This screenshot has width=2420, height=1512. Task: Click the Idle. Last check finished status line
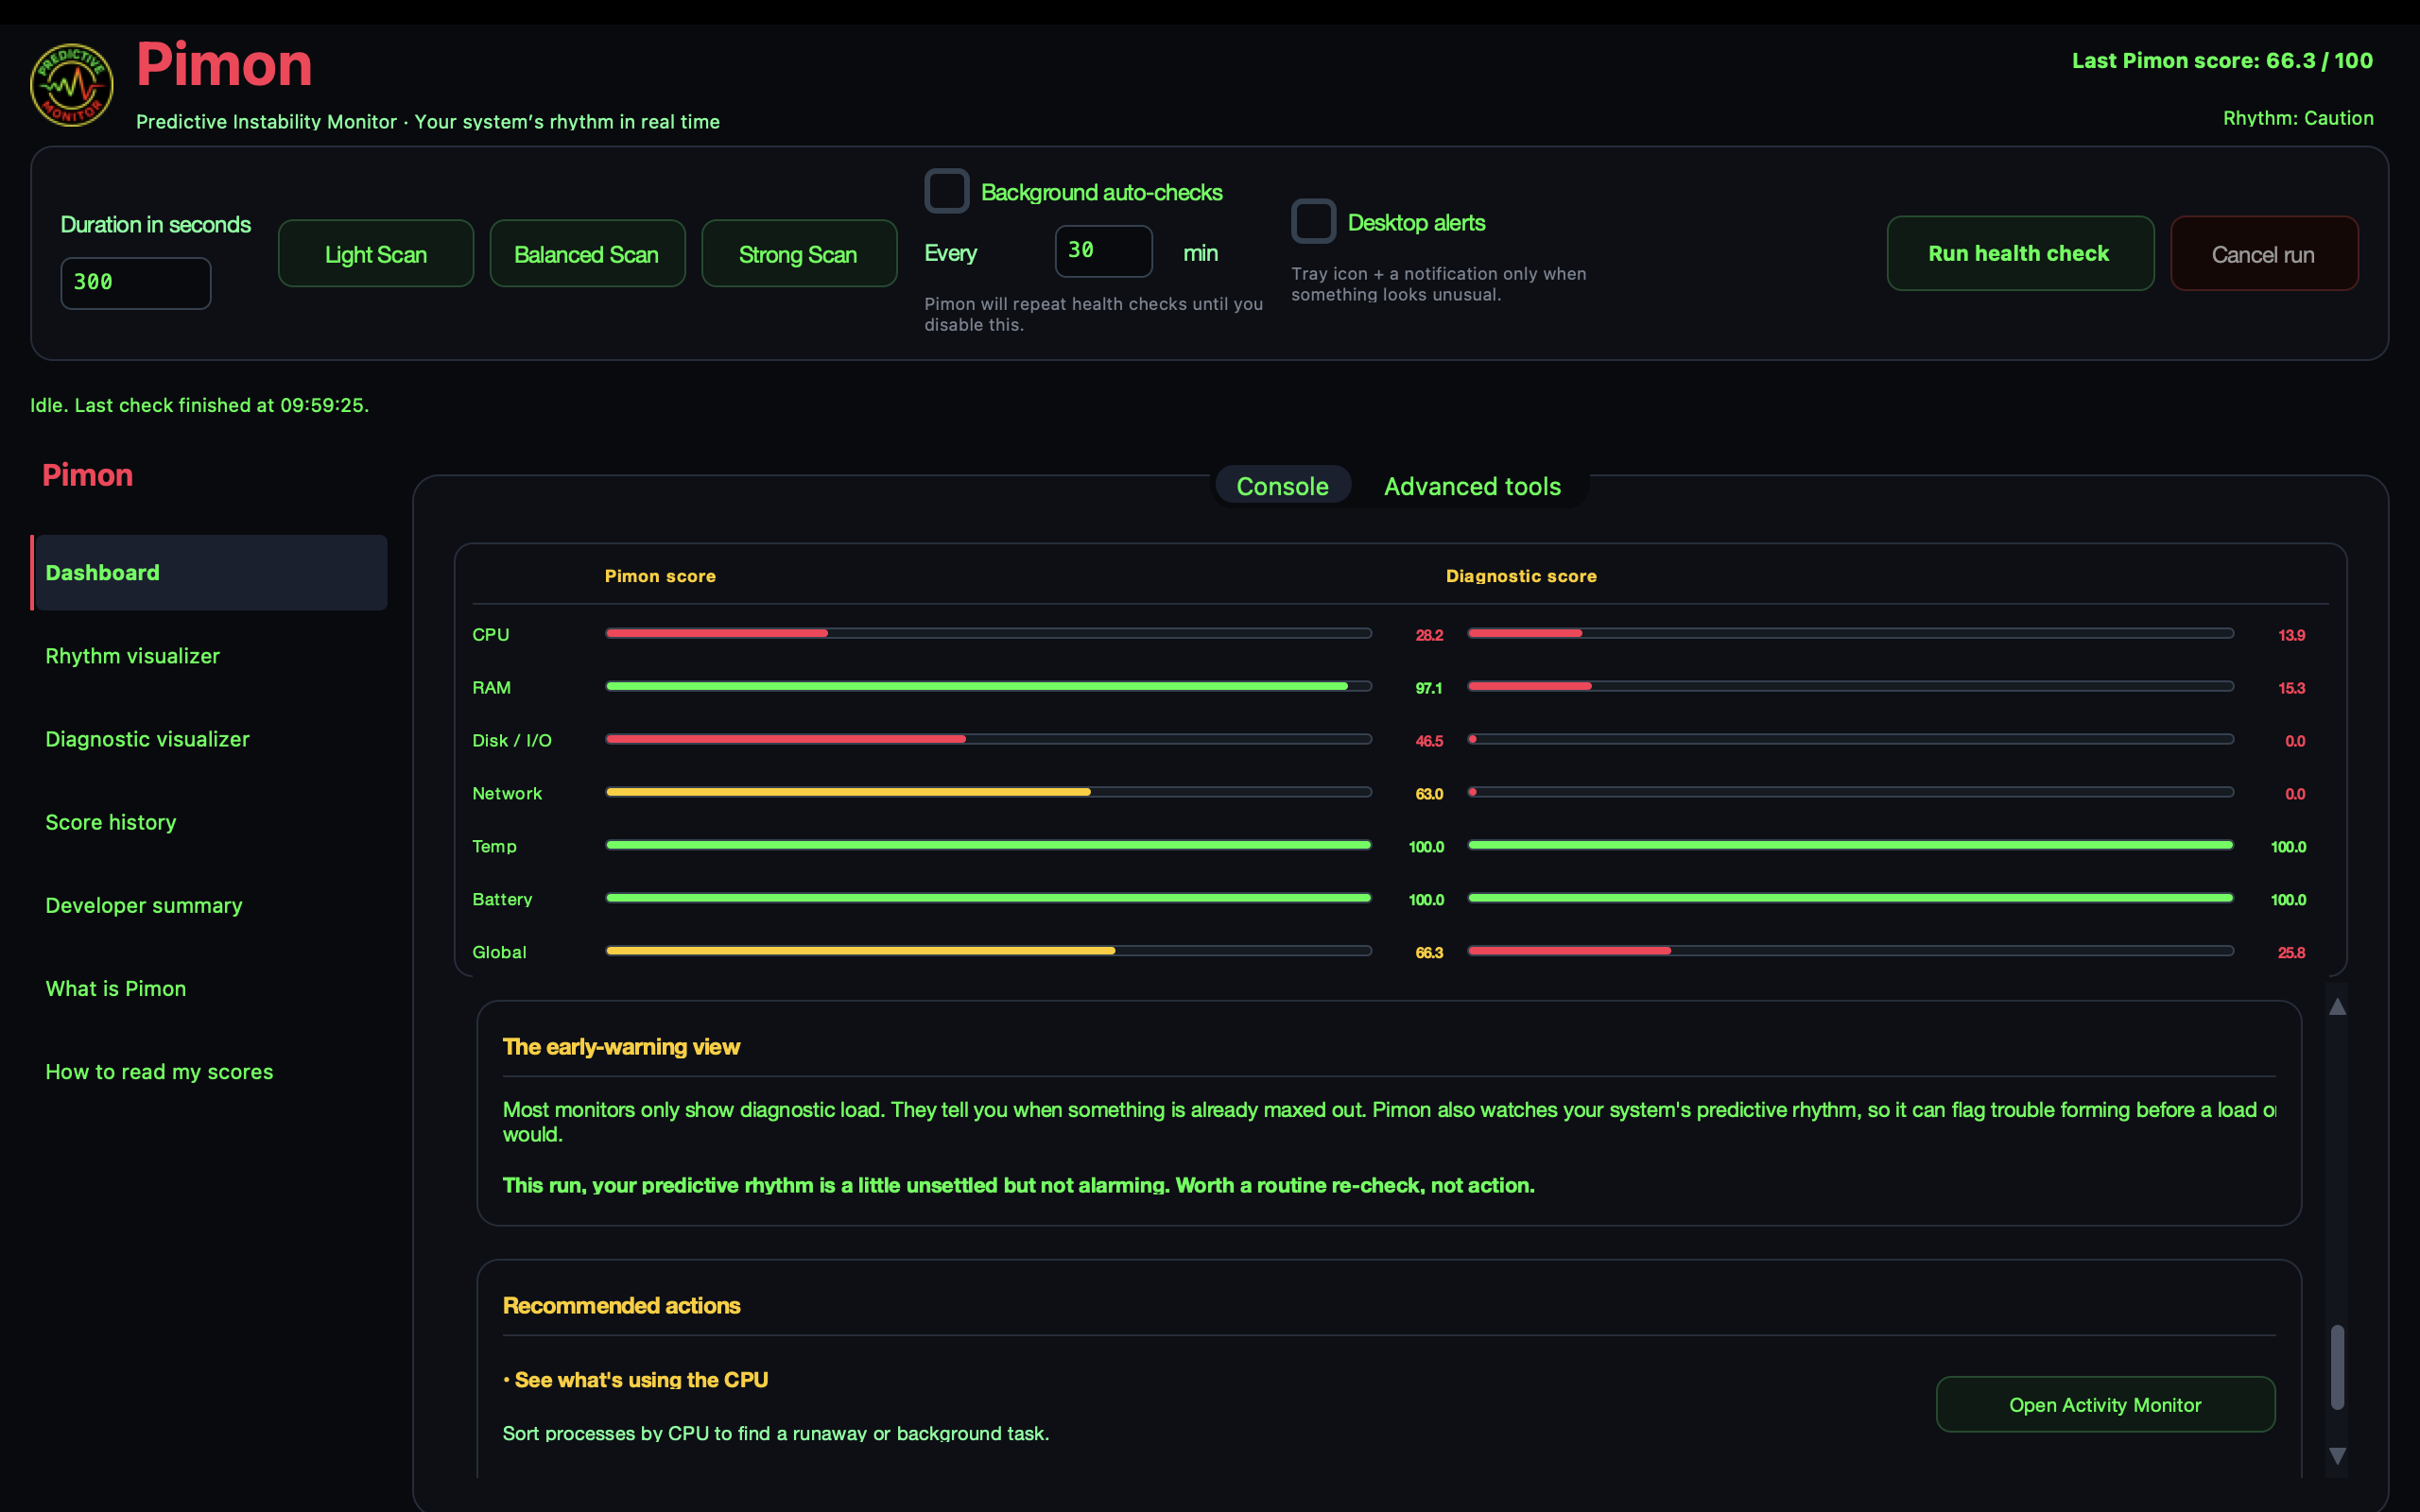[x=200, y=405]
